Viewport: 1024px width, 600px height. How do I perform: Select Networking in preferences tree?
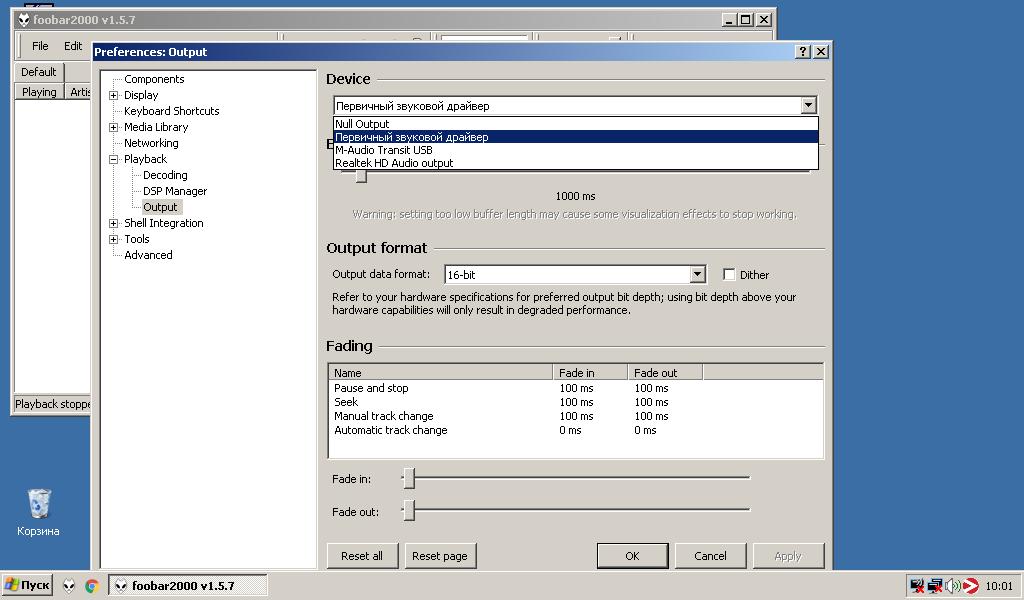(x=151, y=143)
